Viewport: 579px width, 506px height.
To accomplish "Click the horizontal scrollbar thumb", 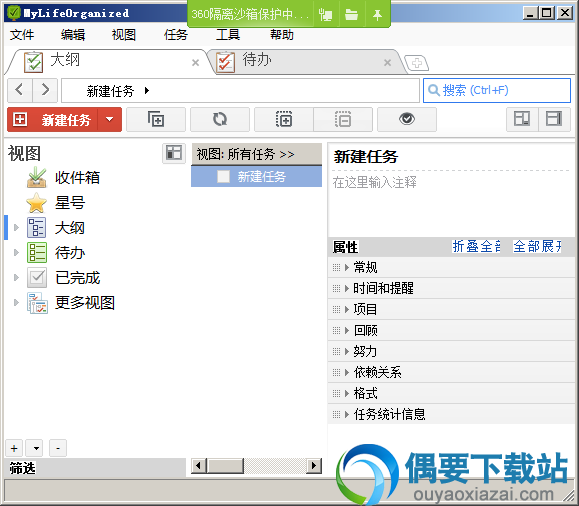I will [225, 465].
